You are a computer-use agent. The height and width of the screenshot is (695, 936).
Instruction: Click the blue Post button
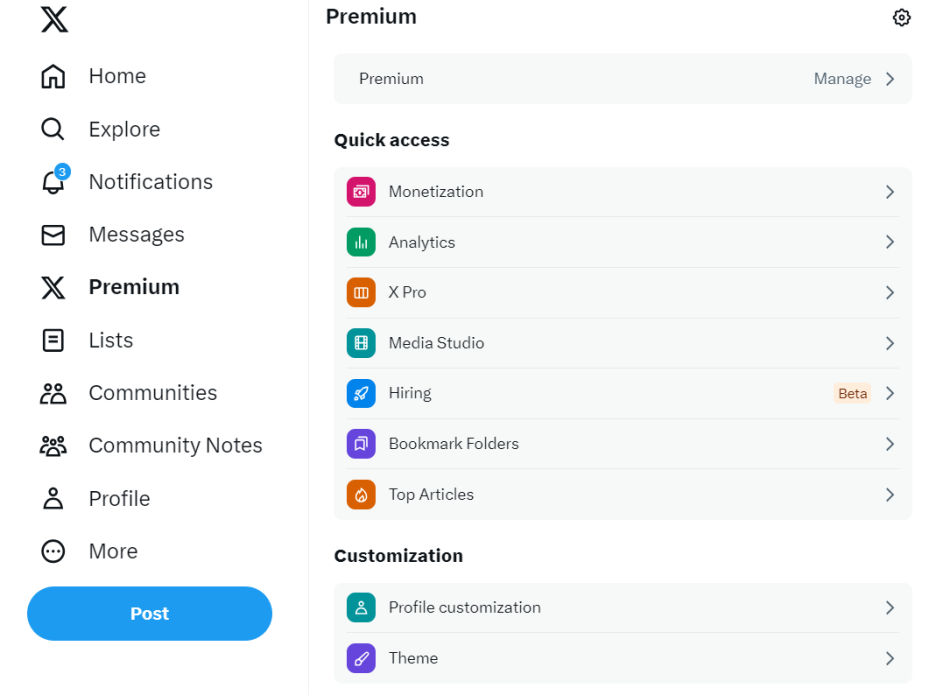(149, 614)
